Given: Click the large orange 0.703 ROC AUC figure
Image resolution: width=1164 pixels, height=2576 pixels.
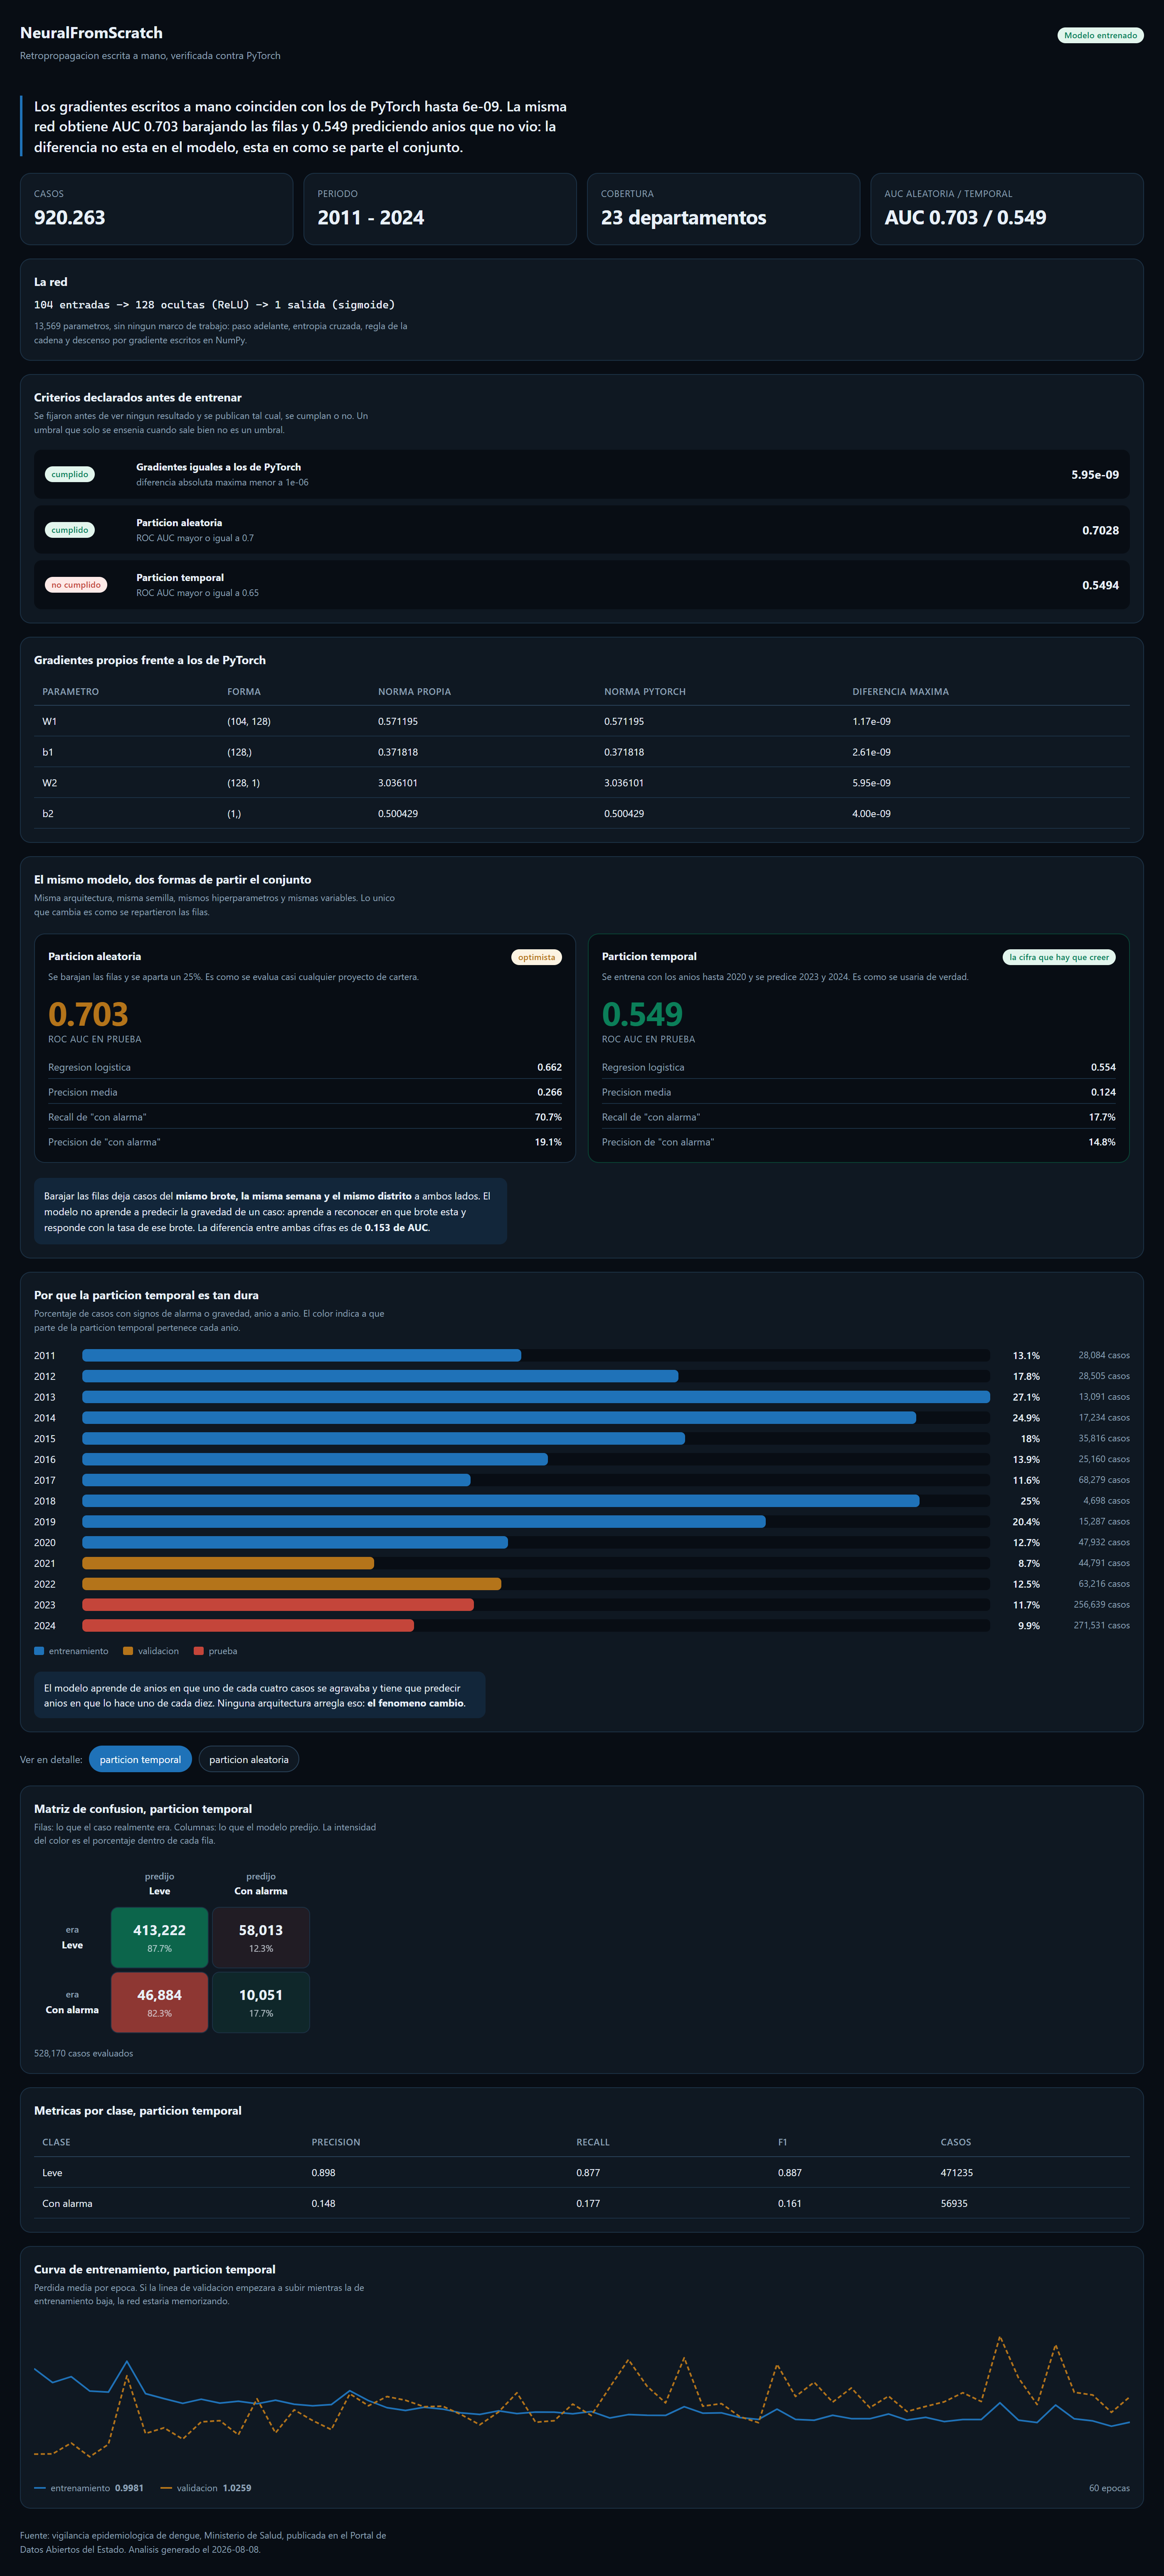Looking at the screenshot, I should coord(88,1014).
